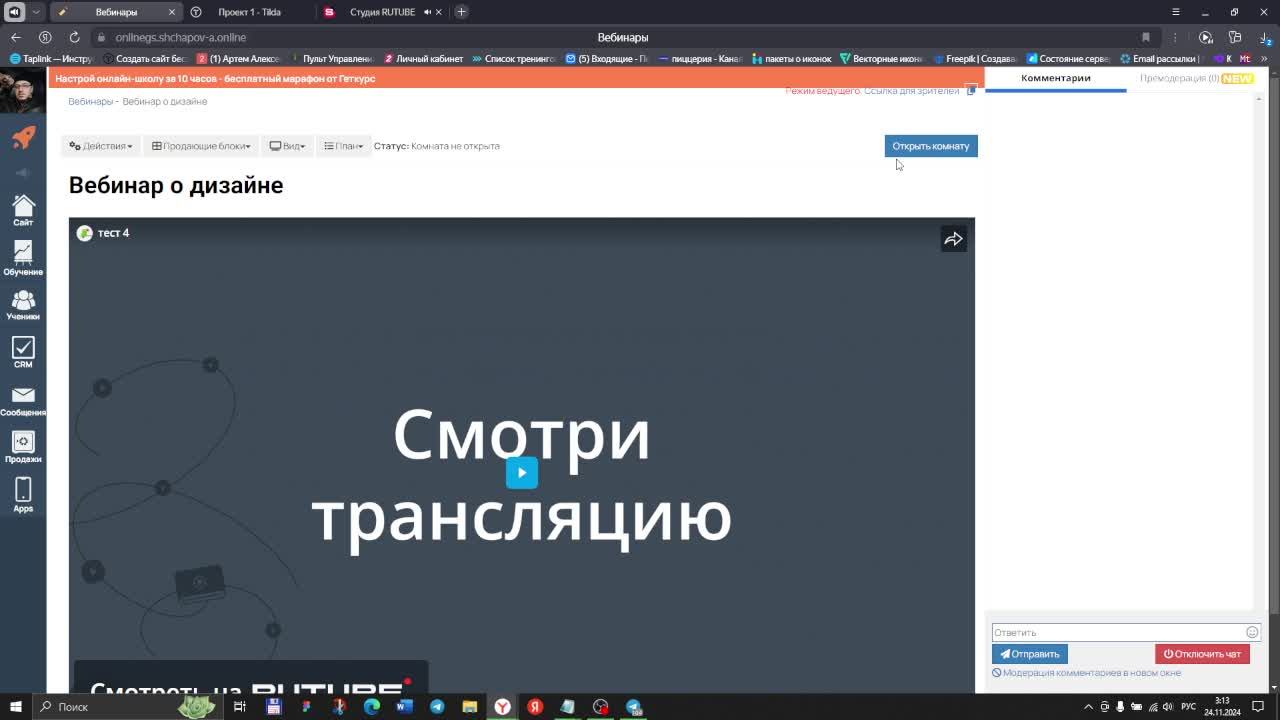
Task: Expand the Действия dropdown
Action: (100, 146)
